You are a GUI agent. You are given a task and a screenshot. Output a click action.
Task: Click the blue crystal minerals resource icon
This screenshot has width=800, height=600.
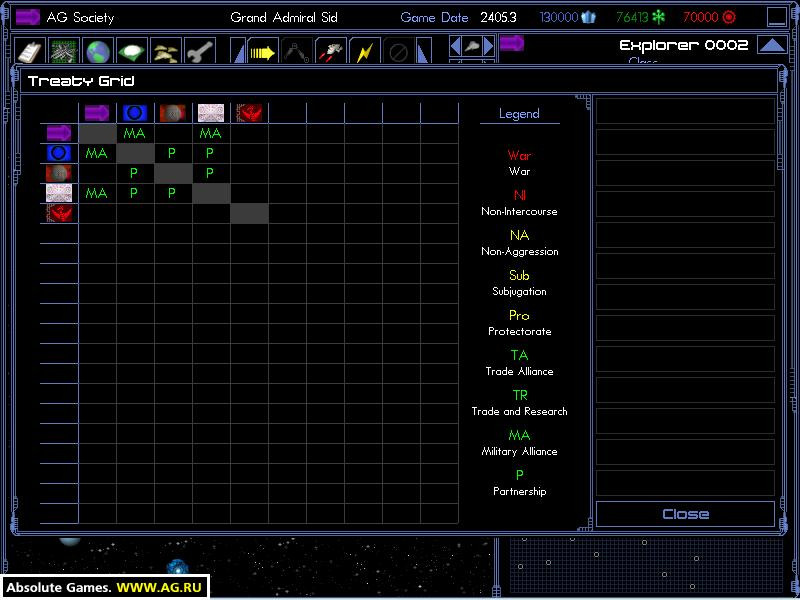[x=588, y=18]
